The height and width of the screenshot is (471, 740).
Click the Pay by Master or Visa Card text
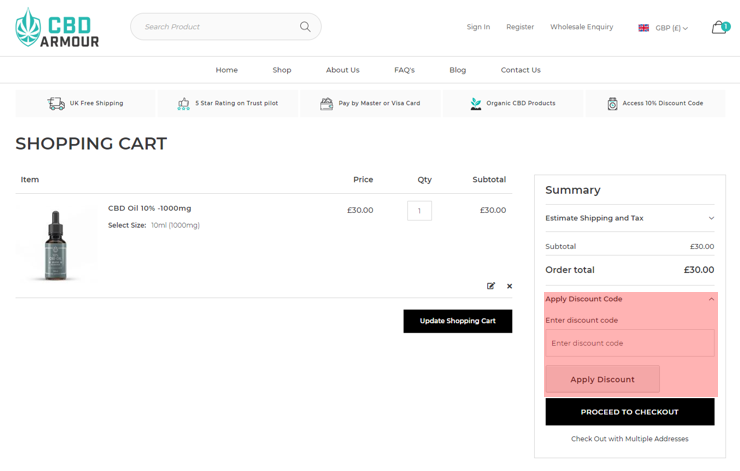[x=379, y=103]
